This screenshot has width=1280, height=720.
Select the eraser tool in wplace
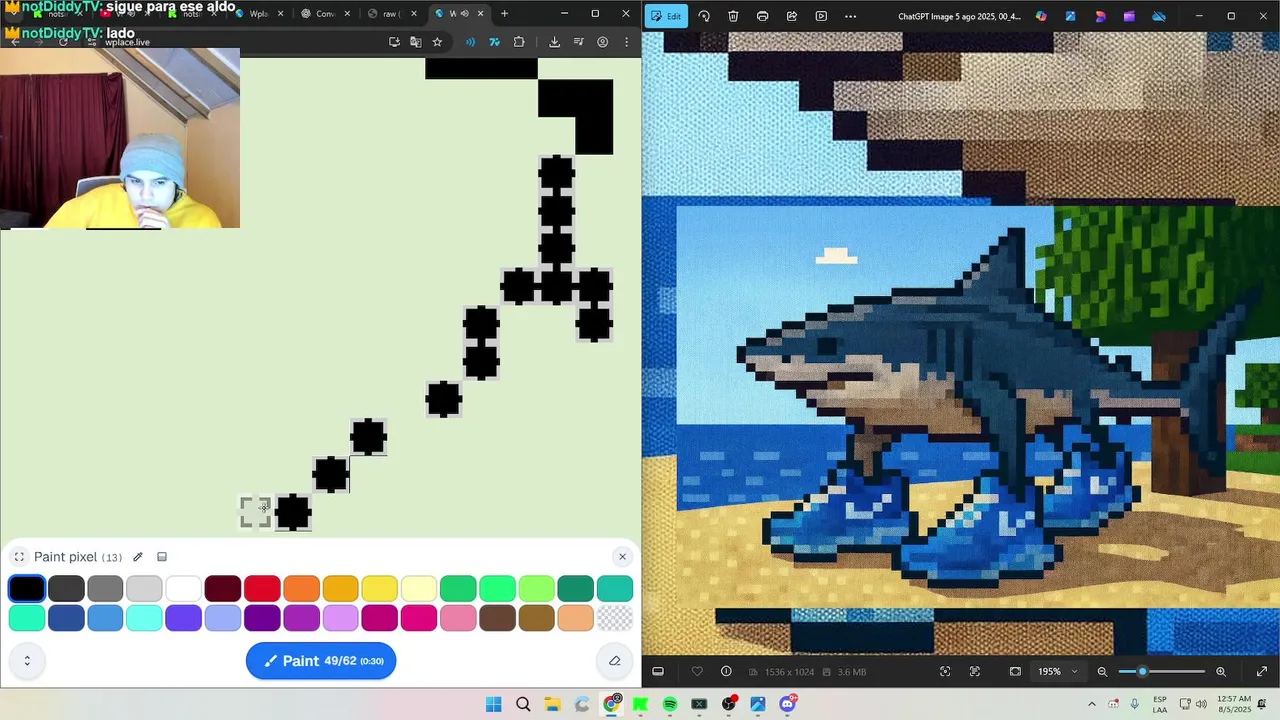(x=614, y=661)
